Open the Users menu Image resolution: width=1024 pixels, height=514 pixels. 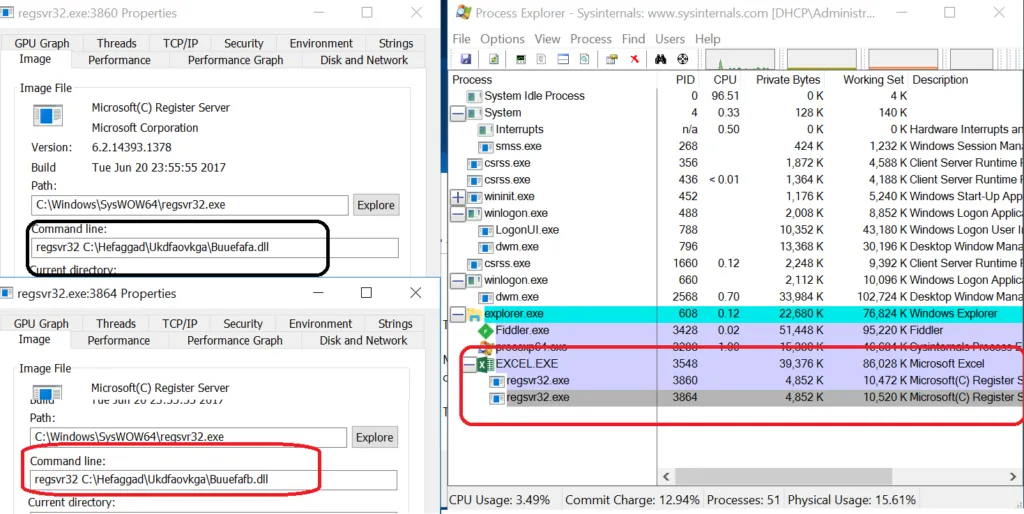670,39
